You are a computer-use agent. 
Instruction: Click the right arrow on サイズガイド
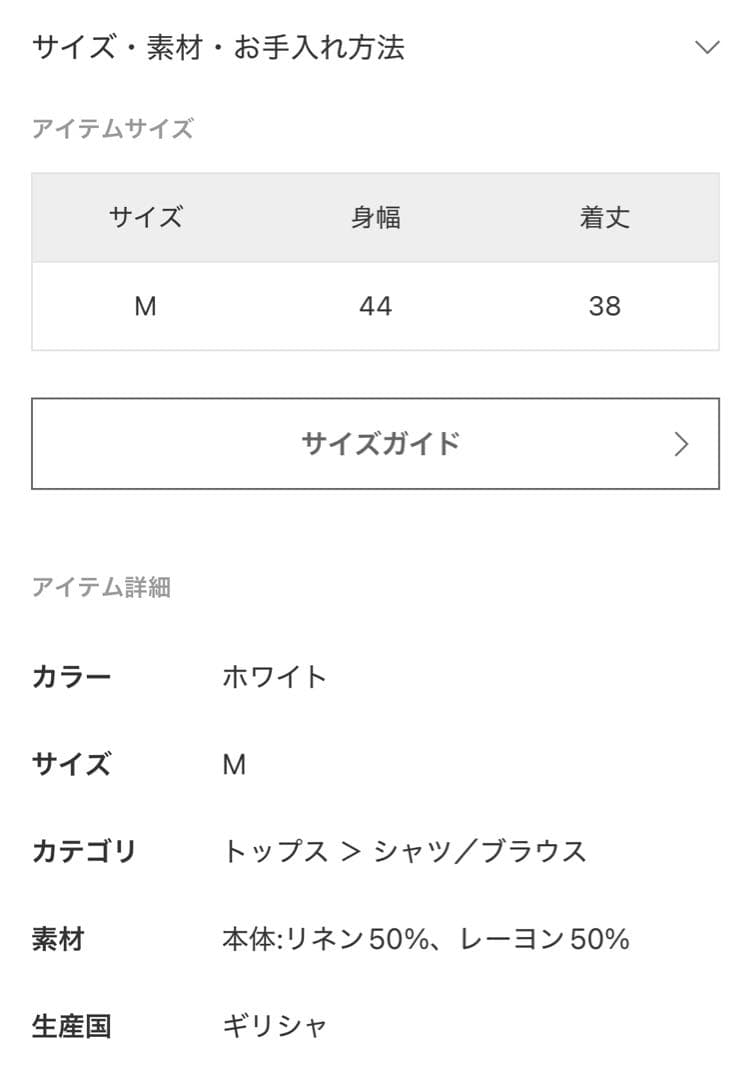click(683, 443)
